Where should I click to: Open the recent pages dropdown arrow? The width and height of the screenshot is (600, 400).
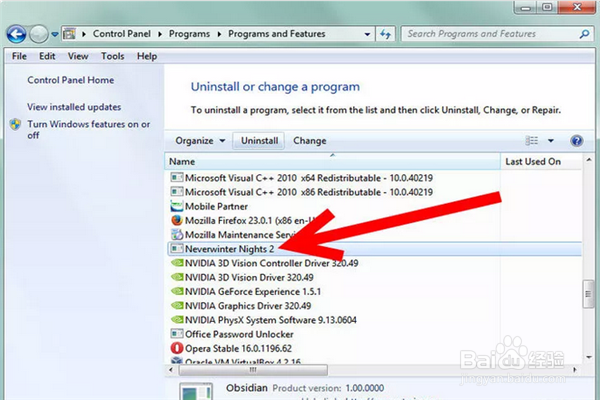[x=55, y=34]
